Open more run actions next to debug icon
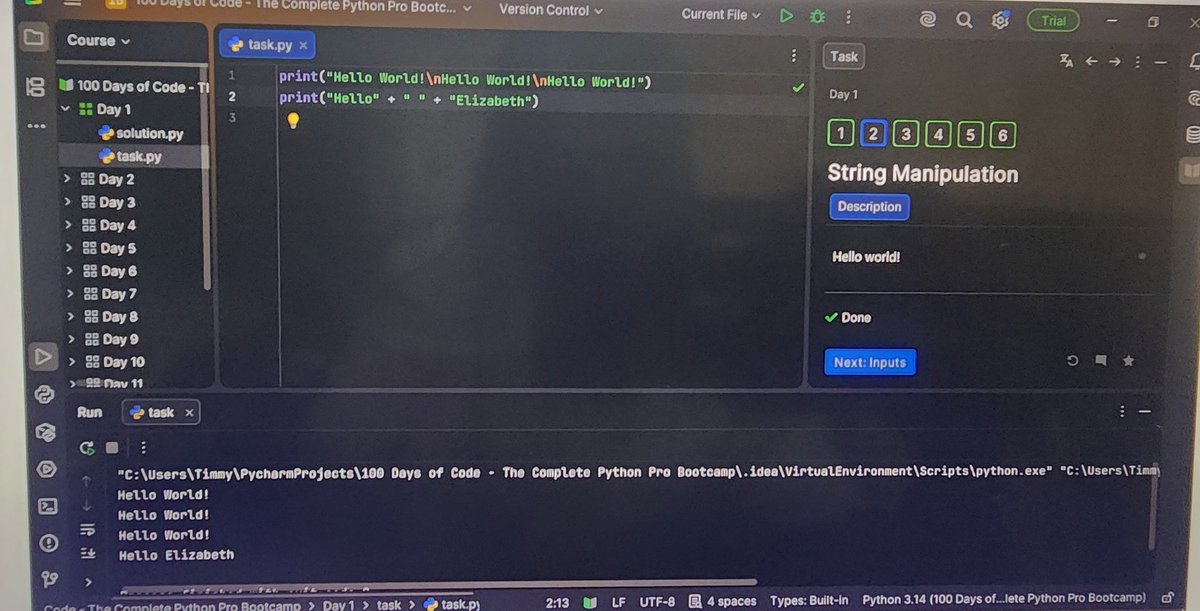 848,17
